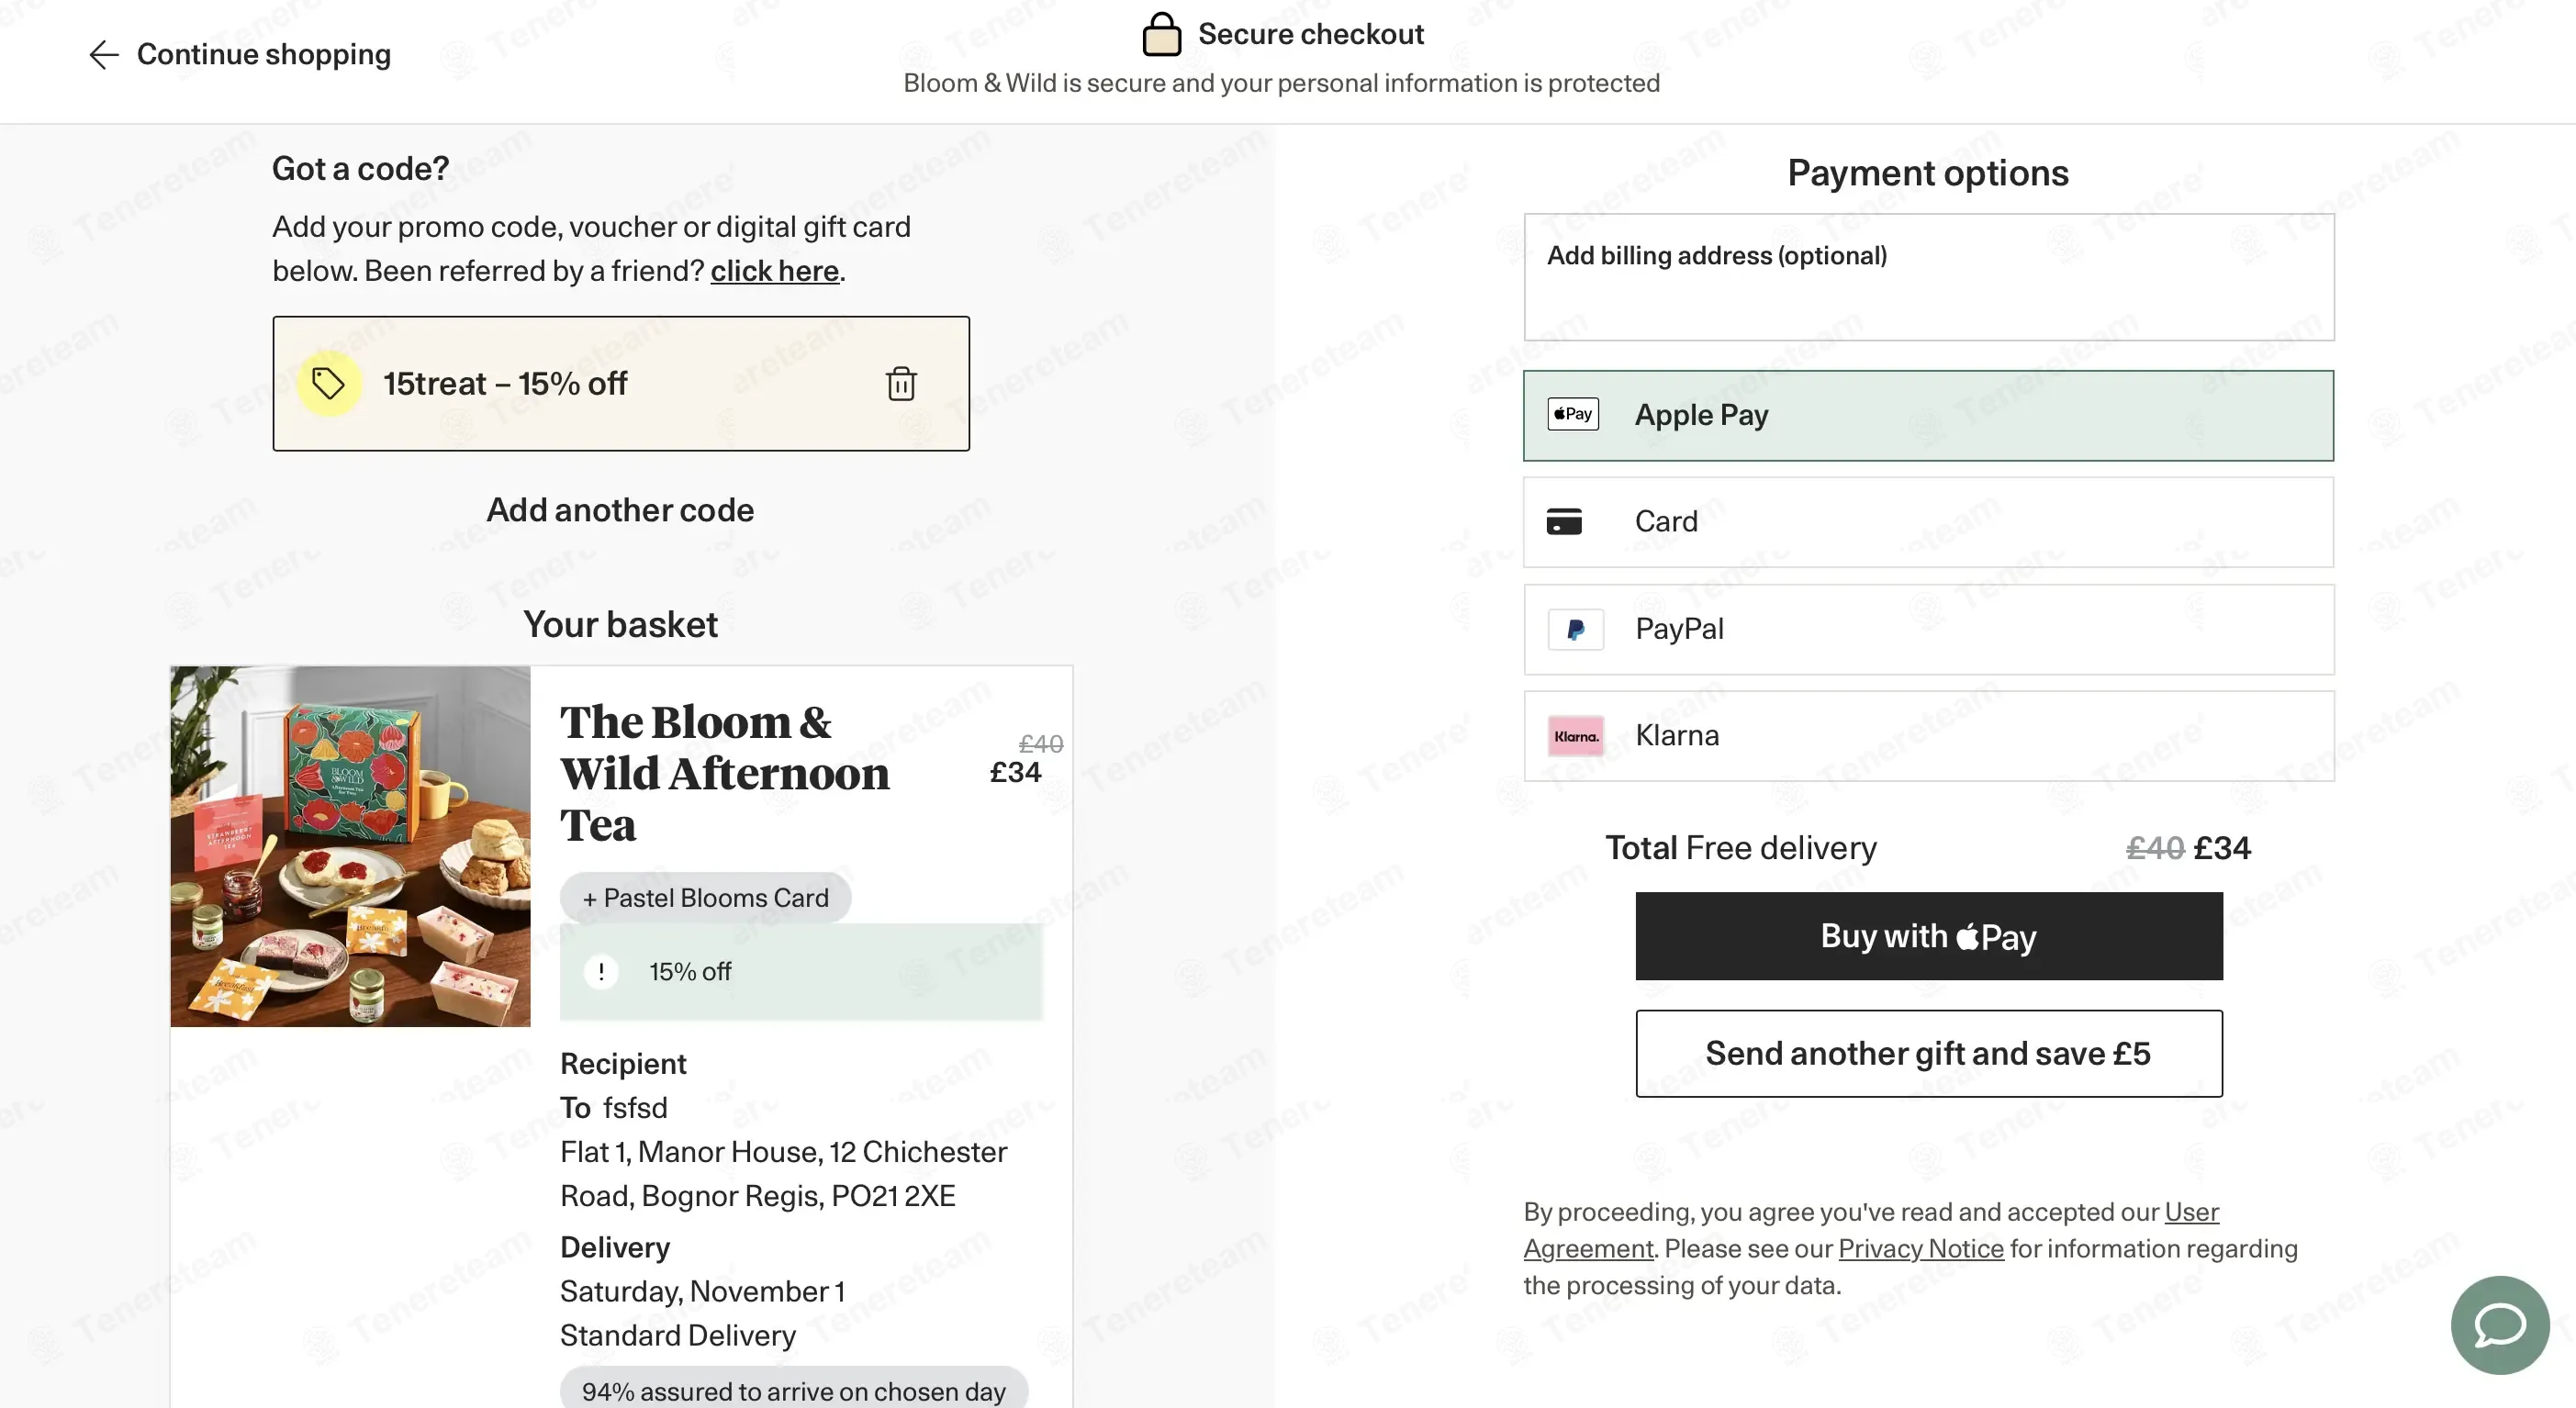Click the Afternoon Tea product thumbnail
Viewport: 2576px width, 1408px height.
tap(350, 846)
